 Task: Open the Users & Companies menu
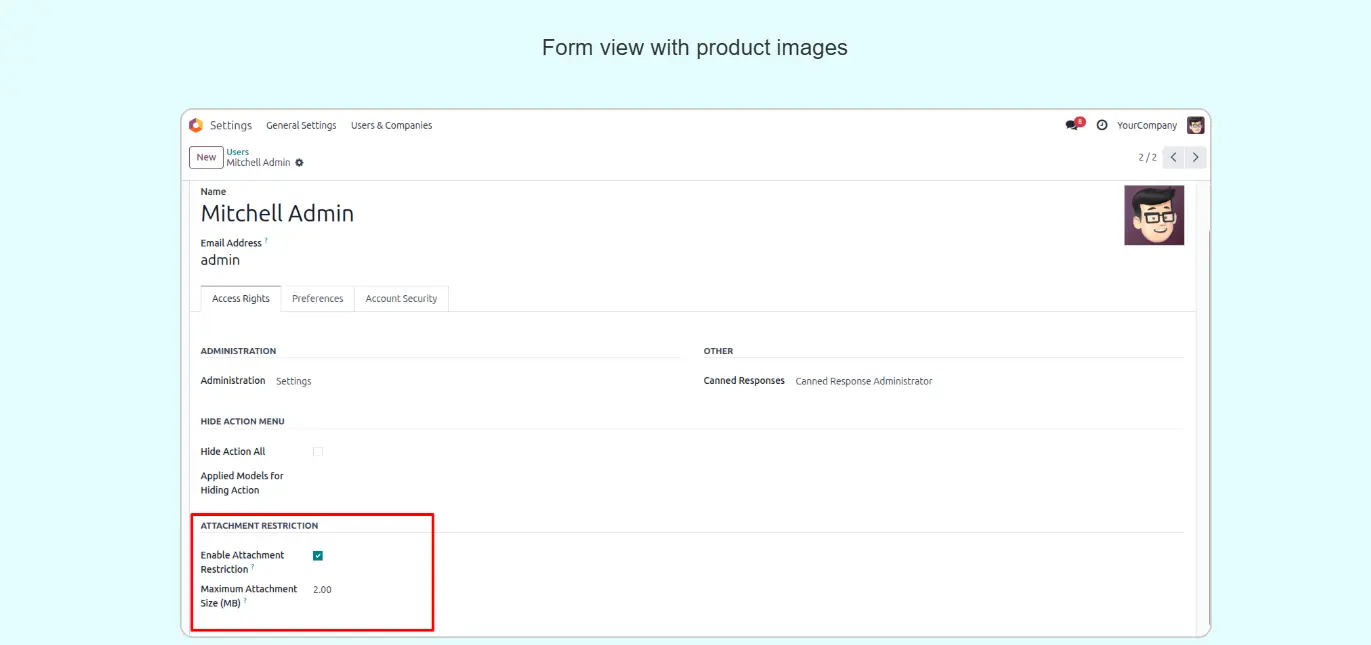(x=391, y=125)
